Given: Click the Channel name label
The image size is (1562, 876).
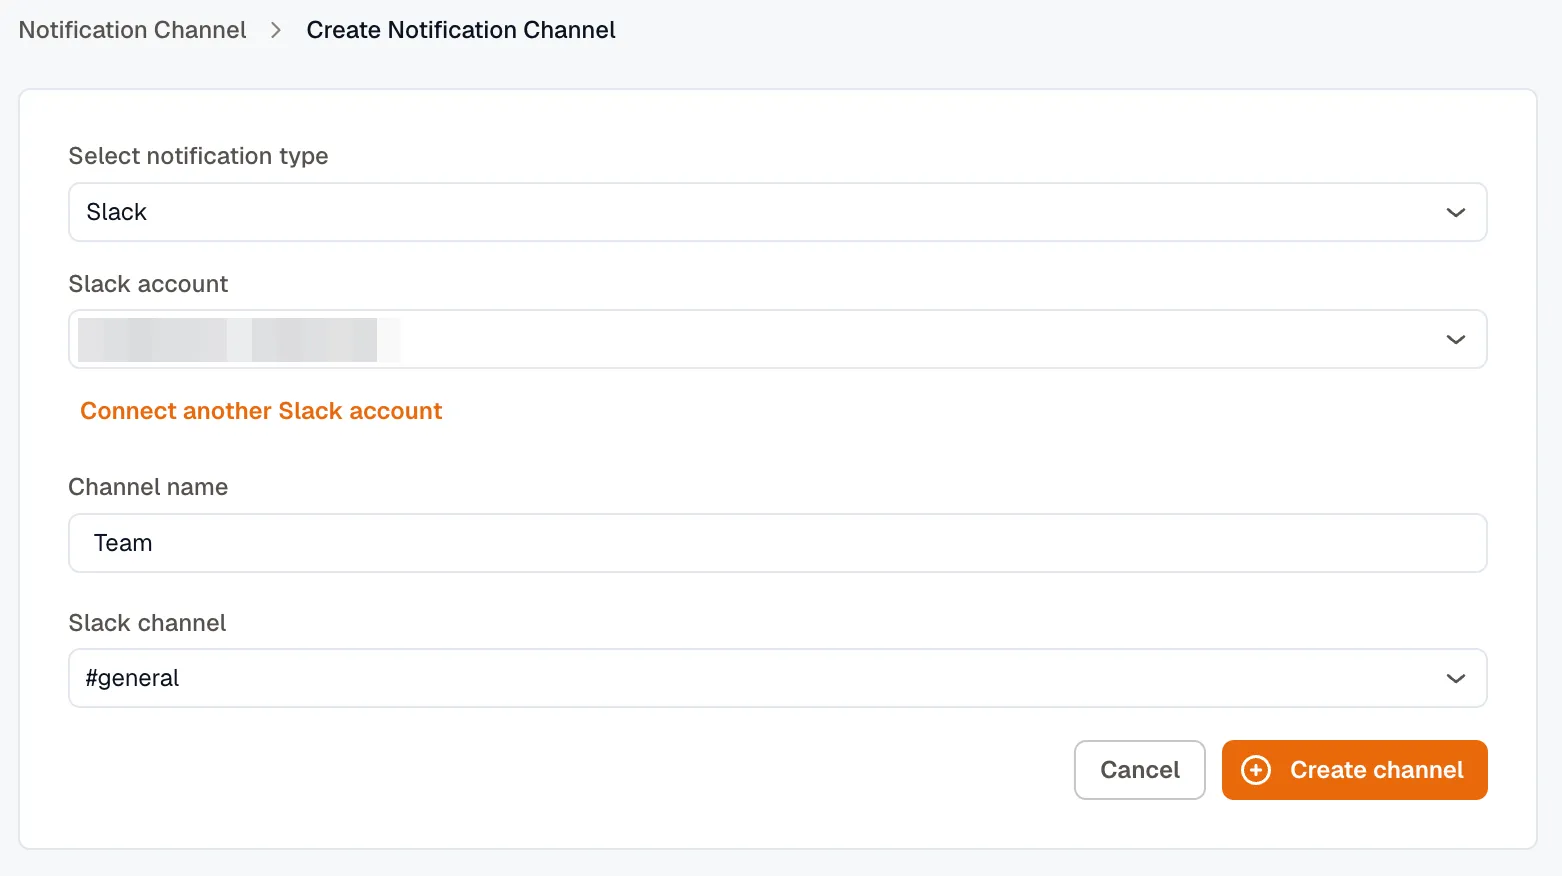Looking at the screenshot, I should pos(148,487).
